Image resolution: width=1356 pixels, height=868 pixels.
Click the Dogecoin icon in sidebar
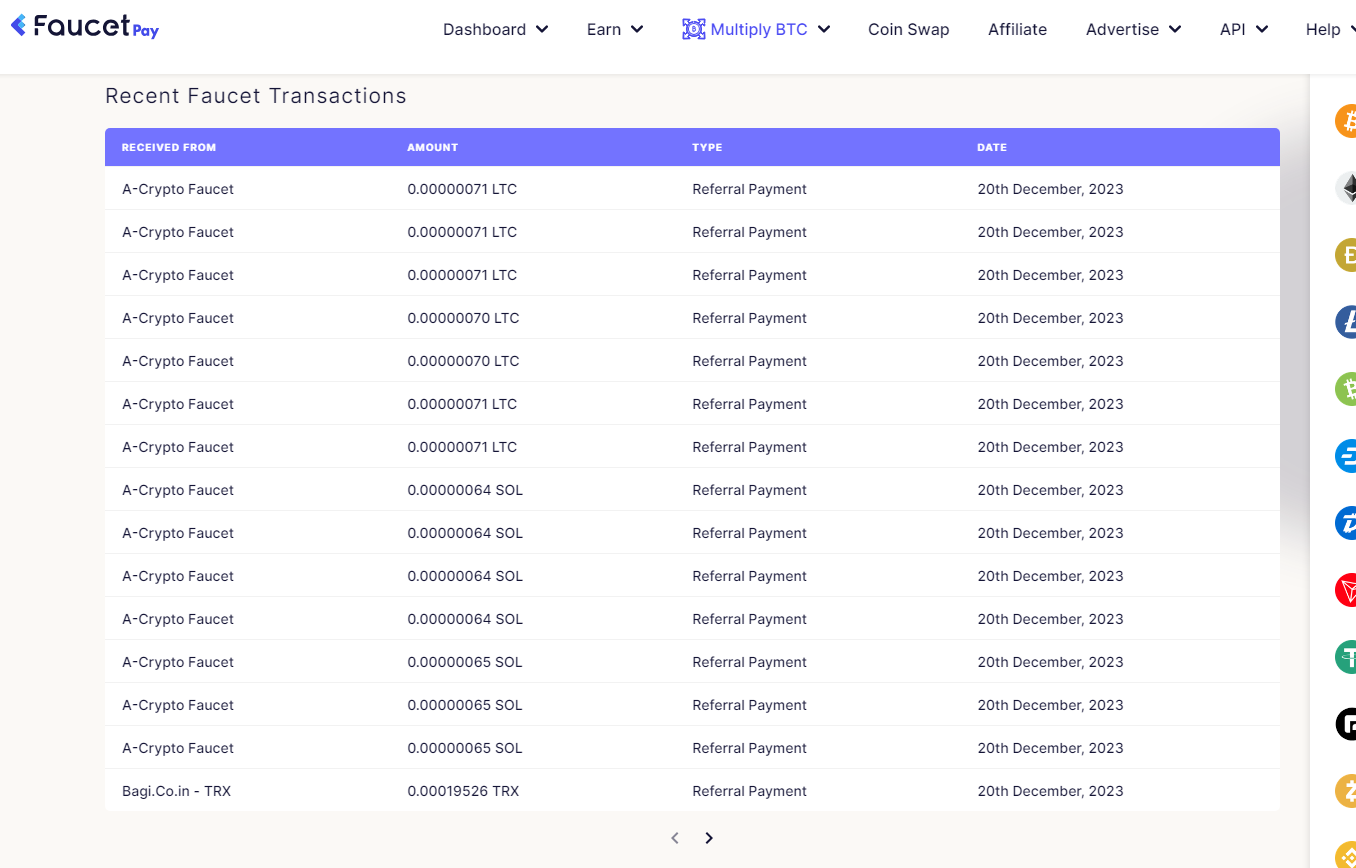[1347, 254]
